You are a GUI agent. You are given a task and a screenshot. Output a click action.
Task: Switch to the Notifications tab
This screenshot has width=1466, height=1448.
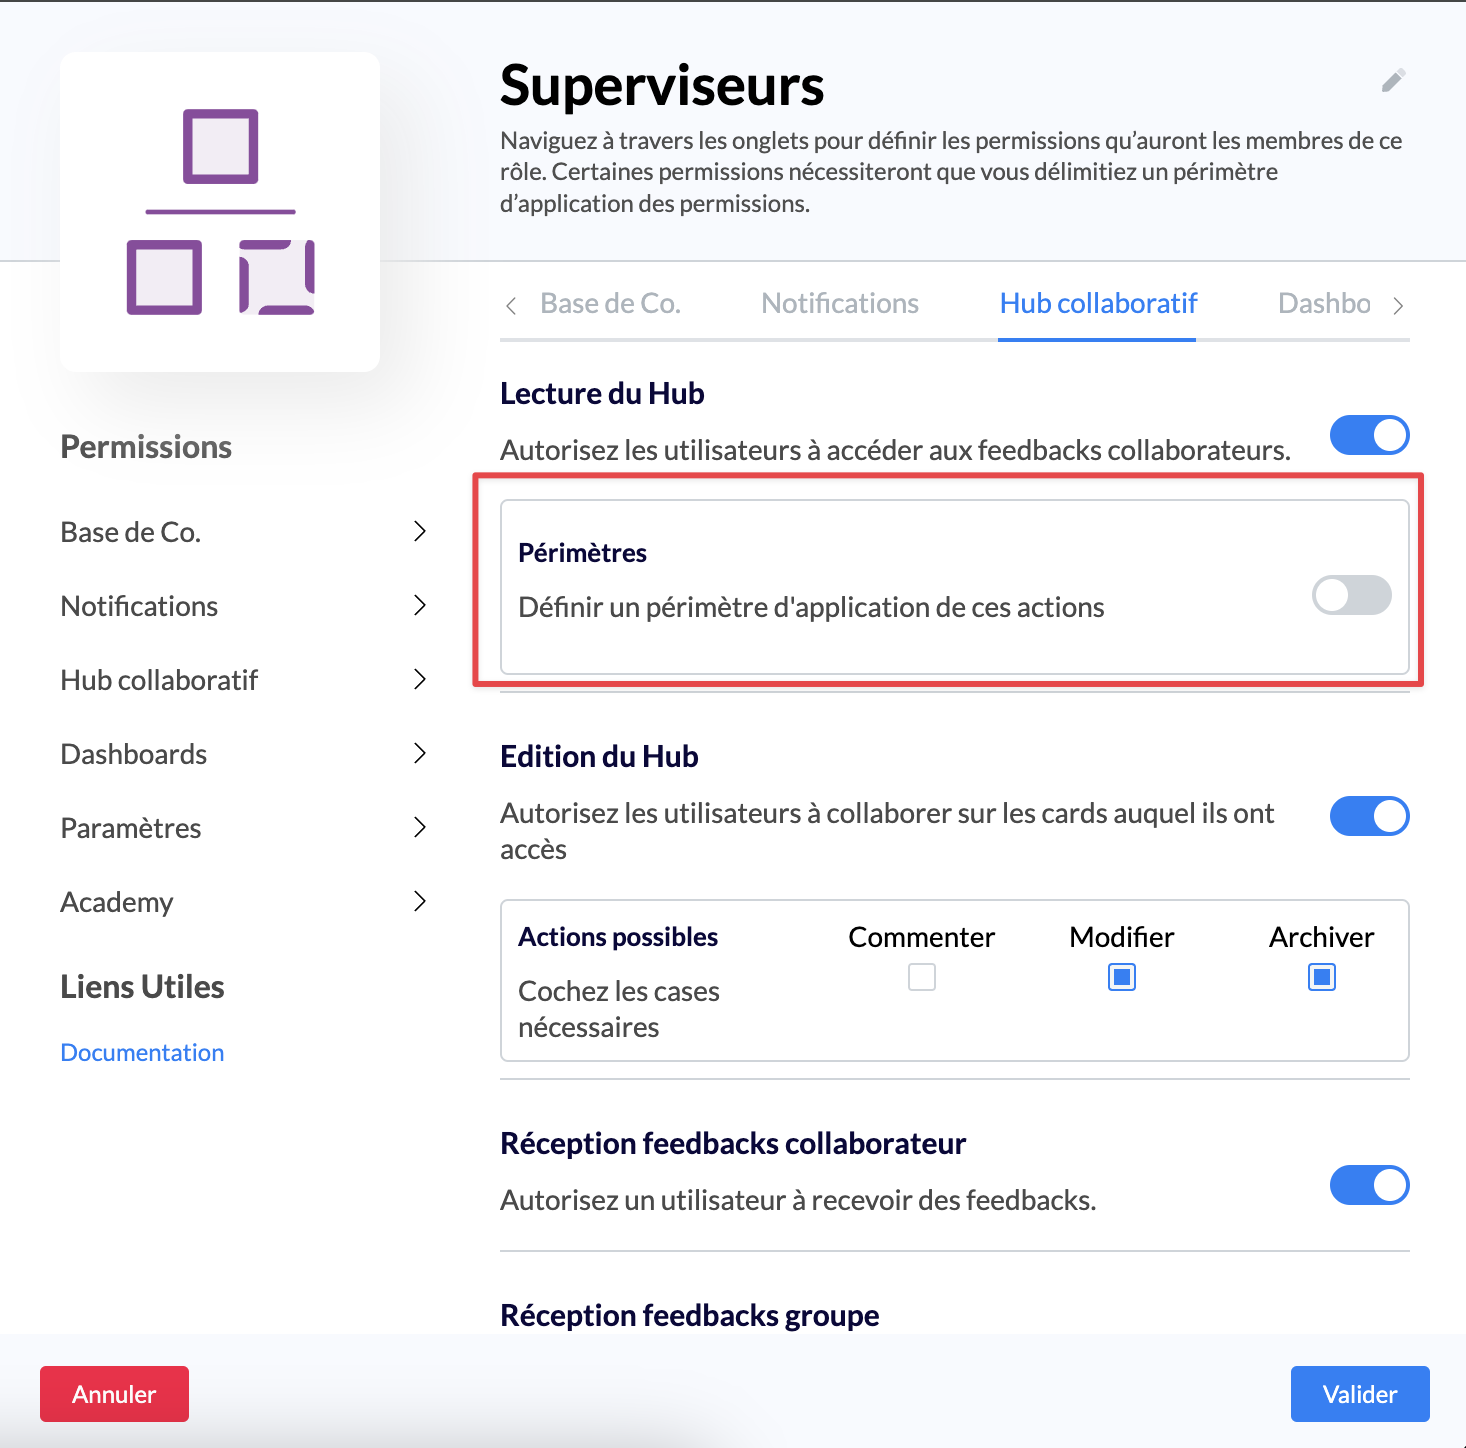tap(840, 304)
